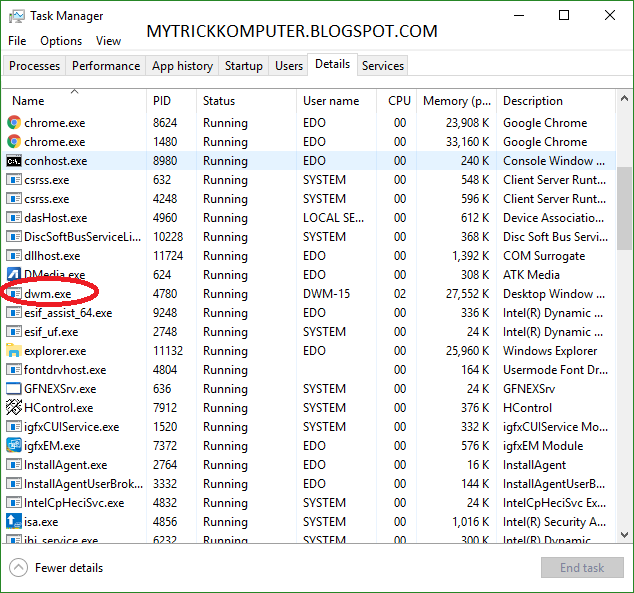Screen dimensions: 634x593
Task: Click PID value 11724
Action: [168, 256]
